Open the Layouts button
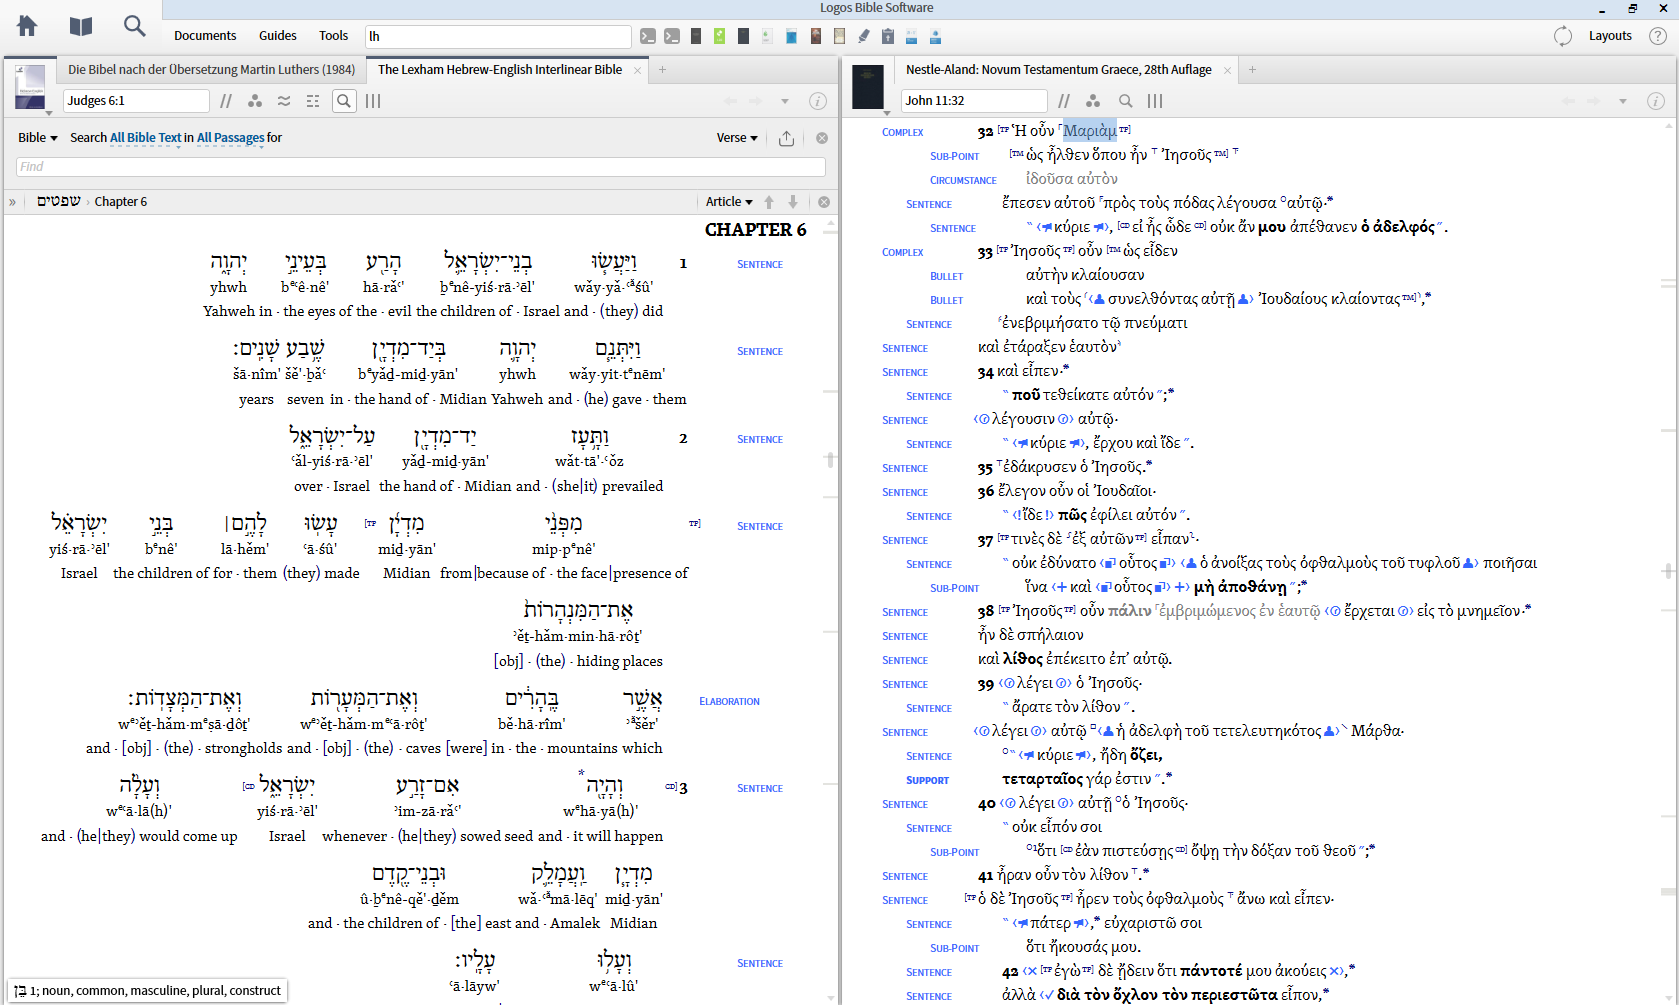Viewport: 1679px width, 1005px height. (x=1610, y=36)
